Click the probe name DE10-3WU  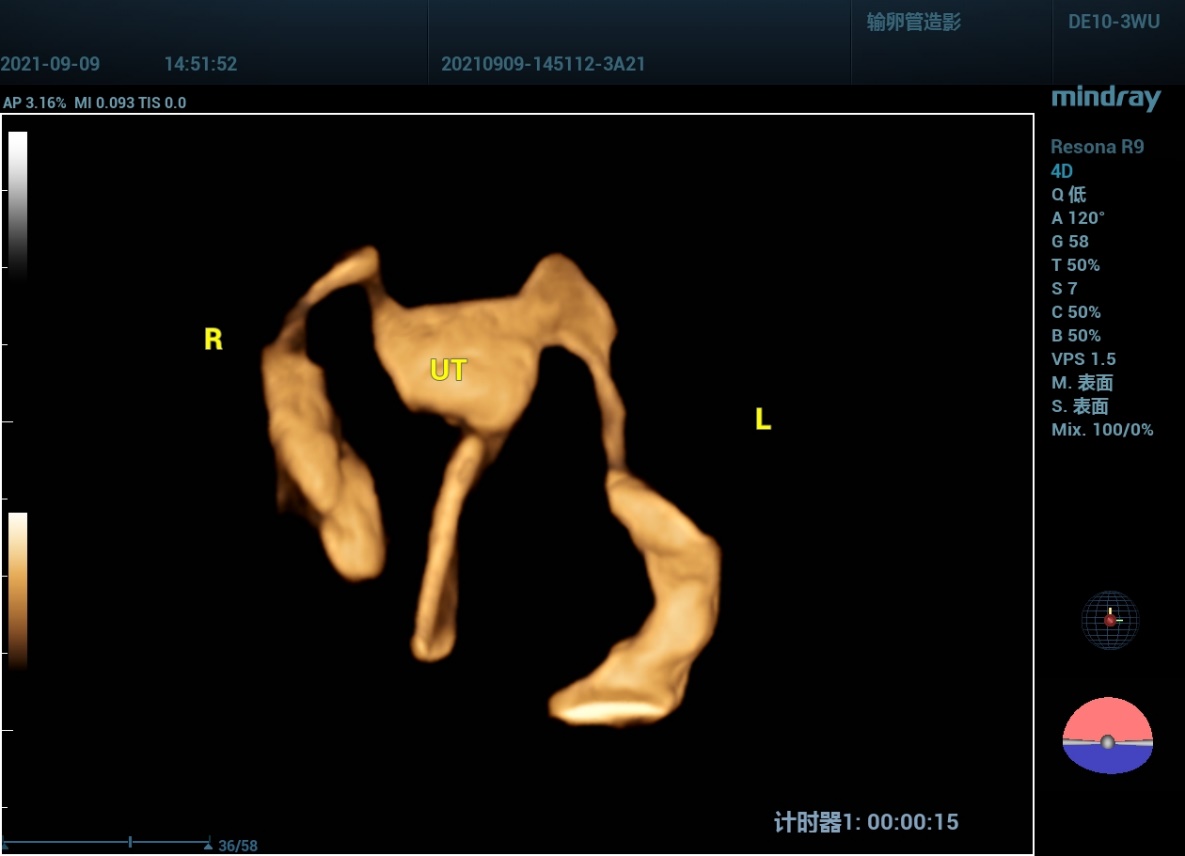[1113, 22]
